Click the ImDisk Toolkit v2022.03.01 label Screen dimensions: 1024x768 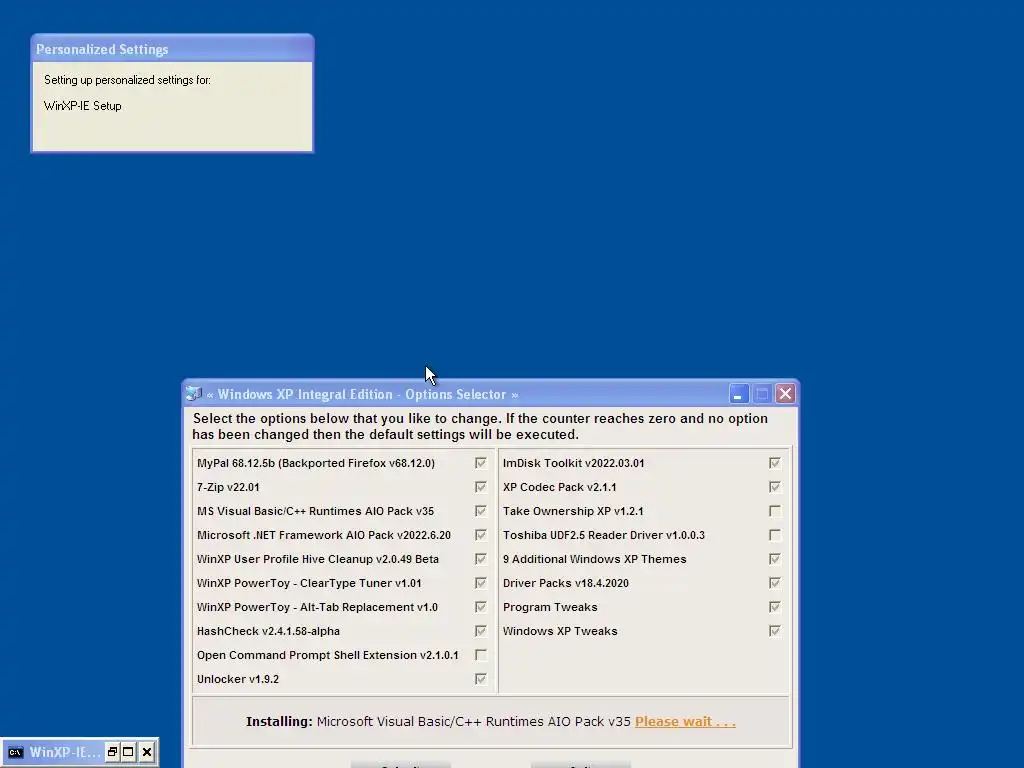tap(573, 463)
